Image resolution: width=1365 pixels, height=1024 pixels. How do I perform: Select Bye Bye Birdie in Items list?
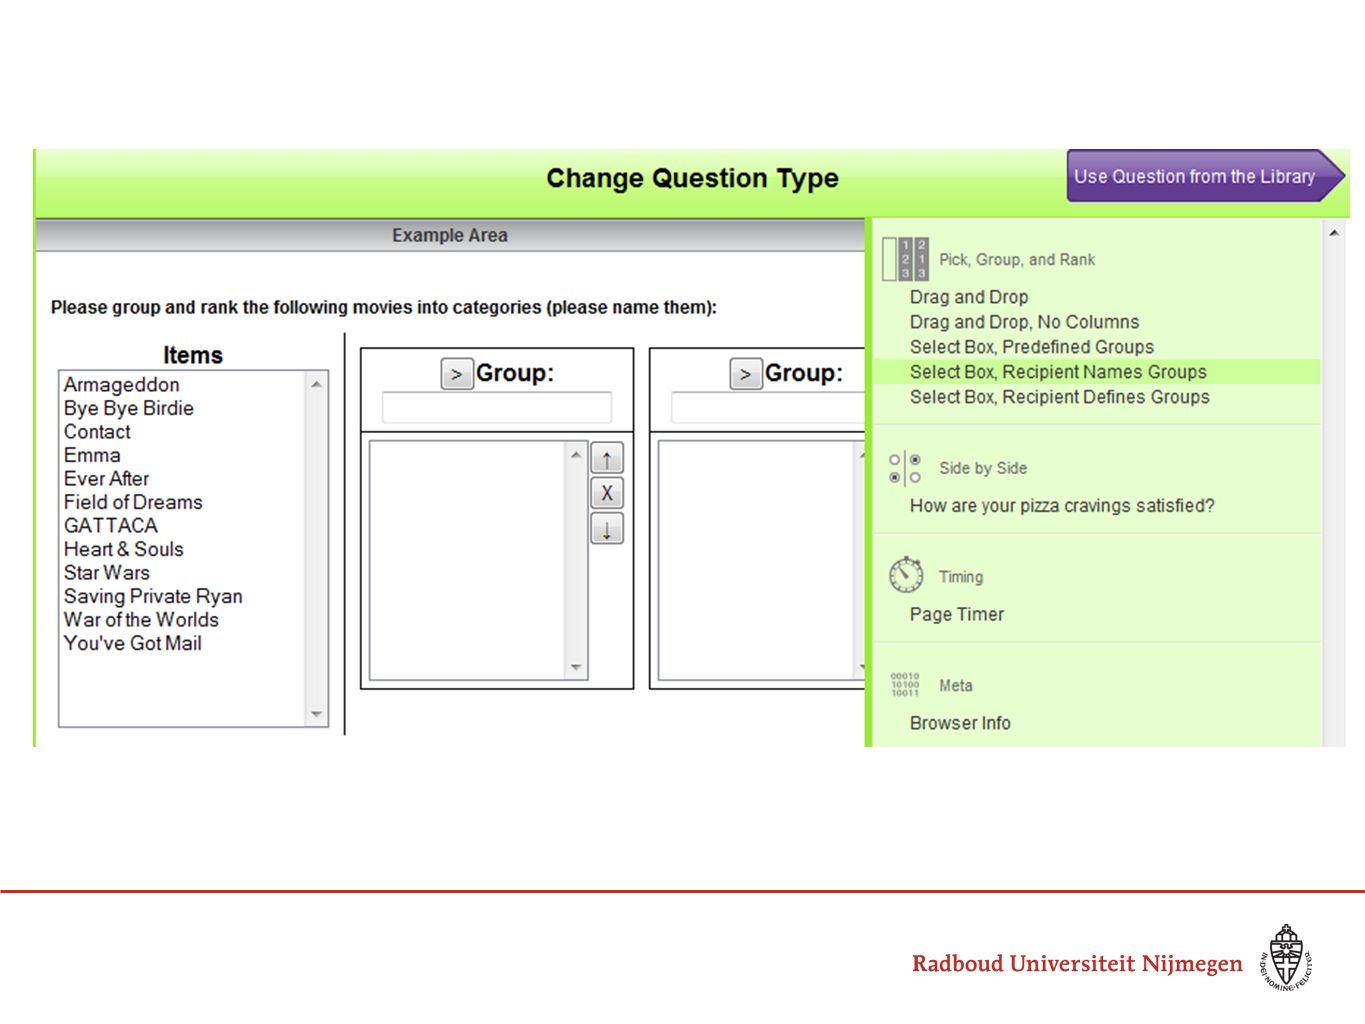click(x=129, y=408)
